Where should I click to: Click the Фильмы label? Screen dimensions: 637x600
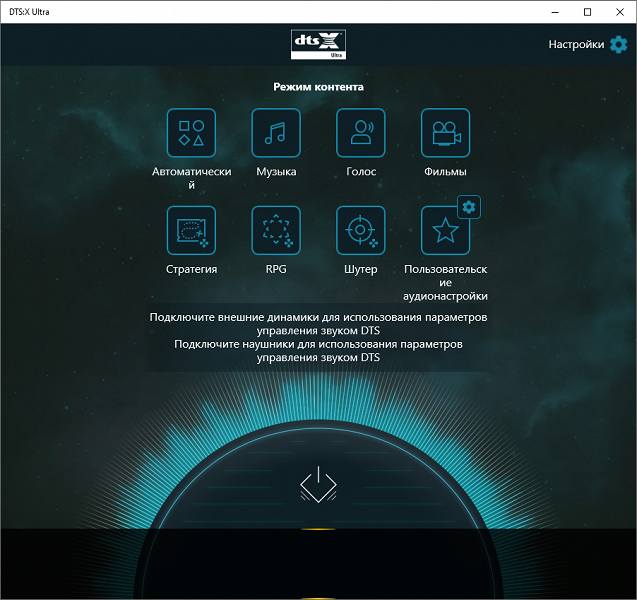[446, 171]
